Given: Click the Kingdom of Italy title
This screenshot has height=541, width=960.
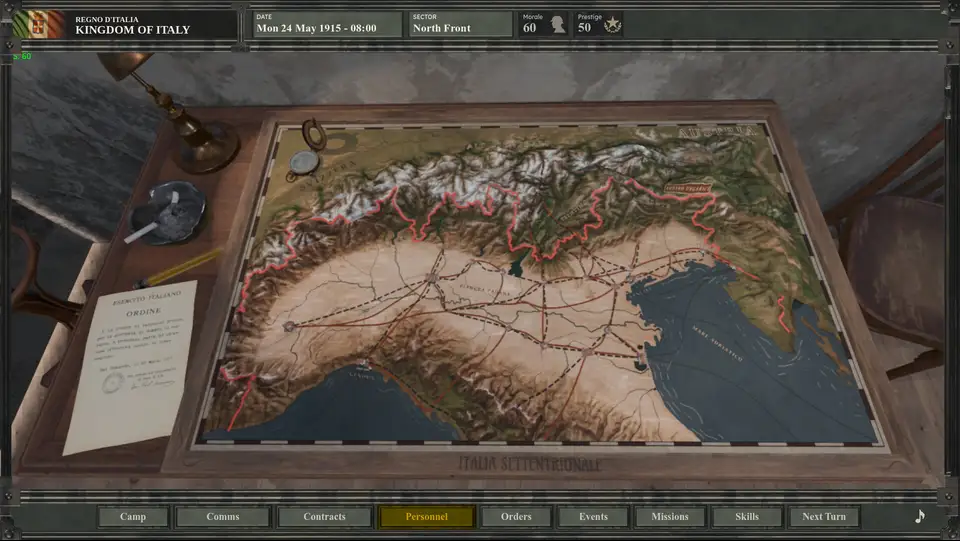Looking at the screenshot, I should (x=133, y=29).
